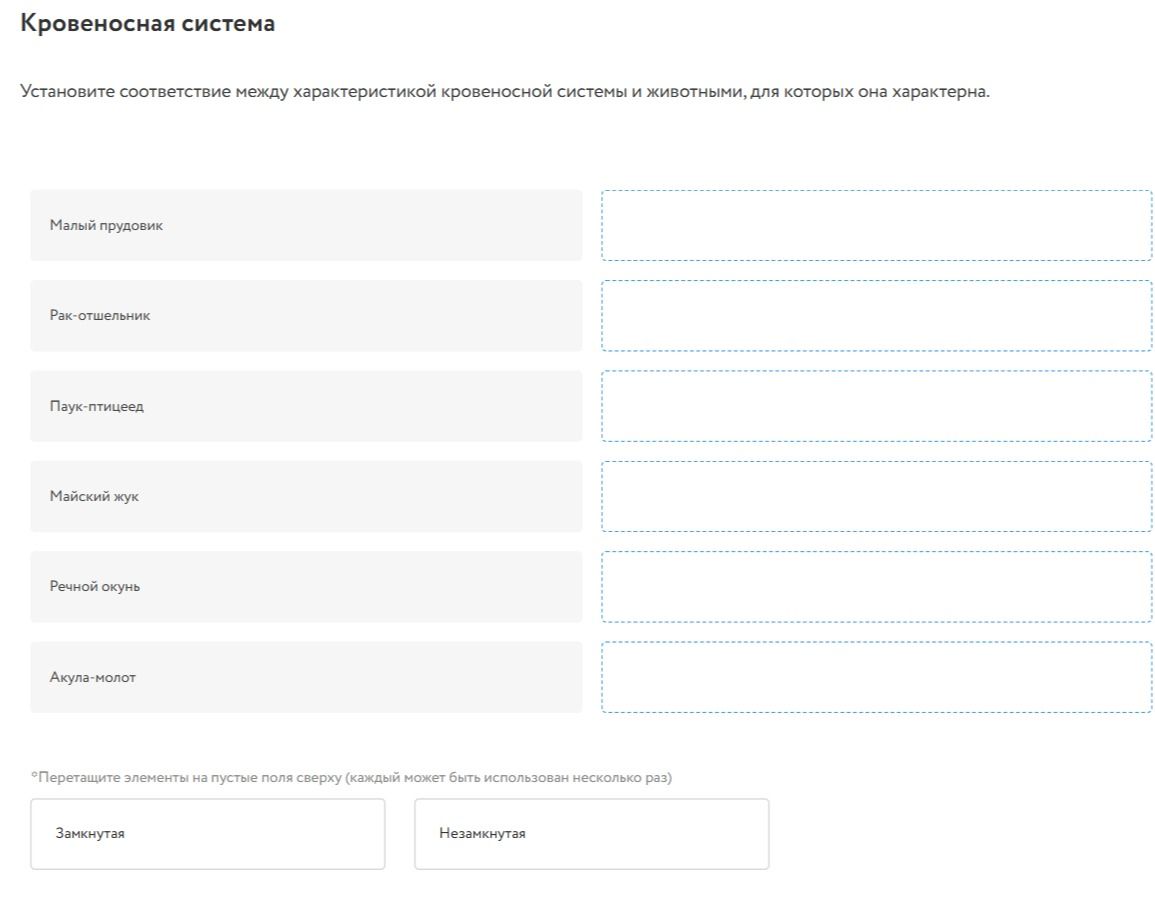Click empty drop field beside Паук-птицеед
The image size is (1155, 898).
coord(877,406)
